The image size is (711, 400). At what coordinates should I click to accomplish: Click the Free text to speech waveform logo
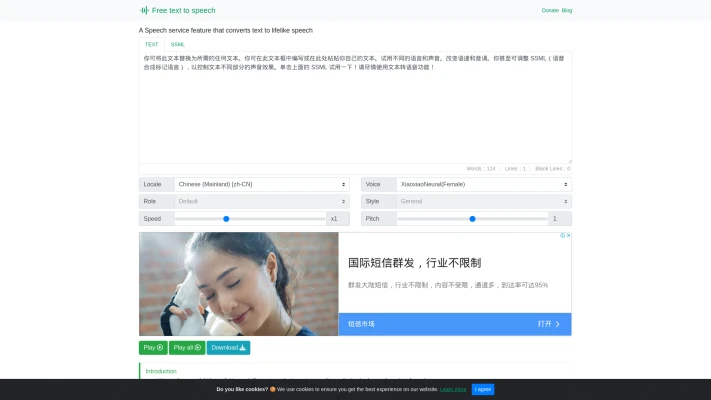144,10
